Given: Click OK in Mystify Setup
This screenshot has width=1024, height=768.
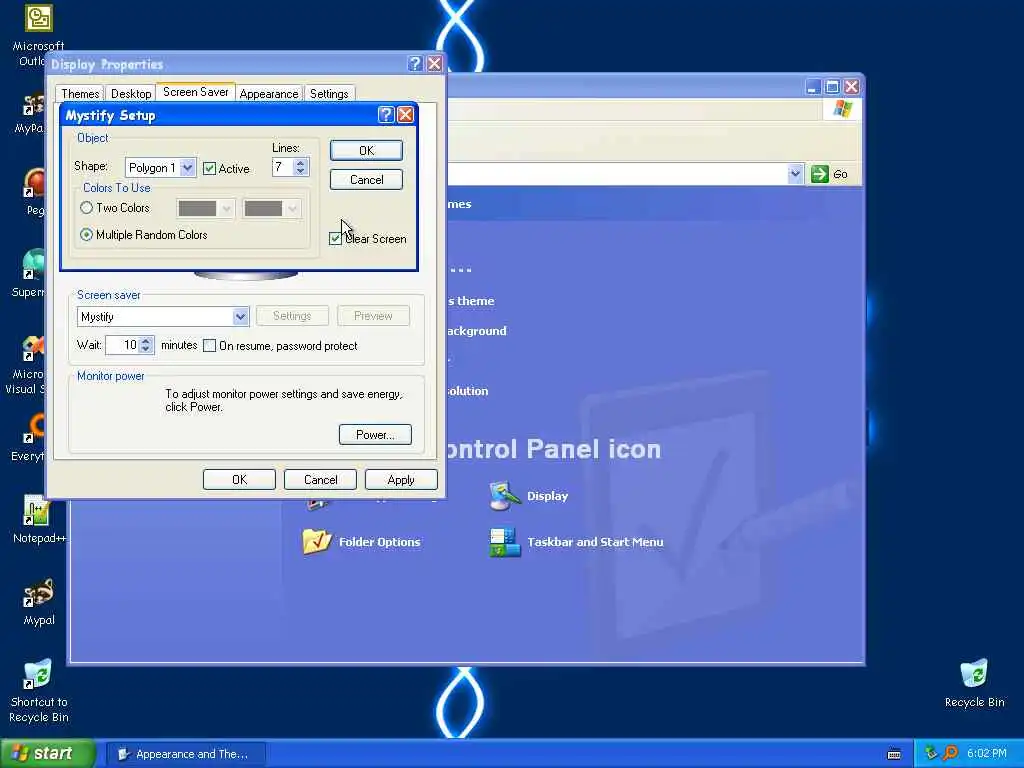Looking at the screenshot, I should point(366,150).
